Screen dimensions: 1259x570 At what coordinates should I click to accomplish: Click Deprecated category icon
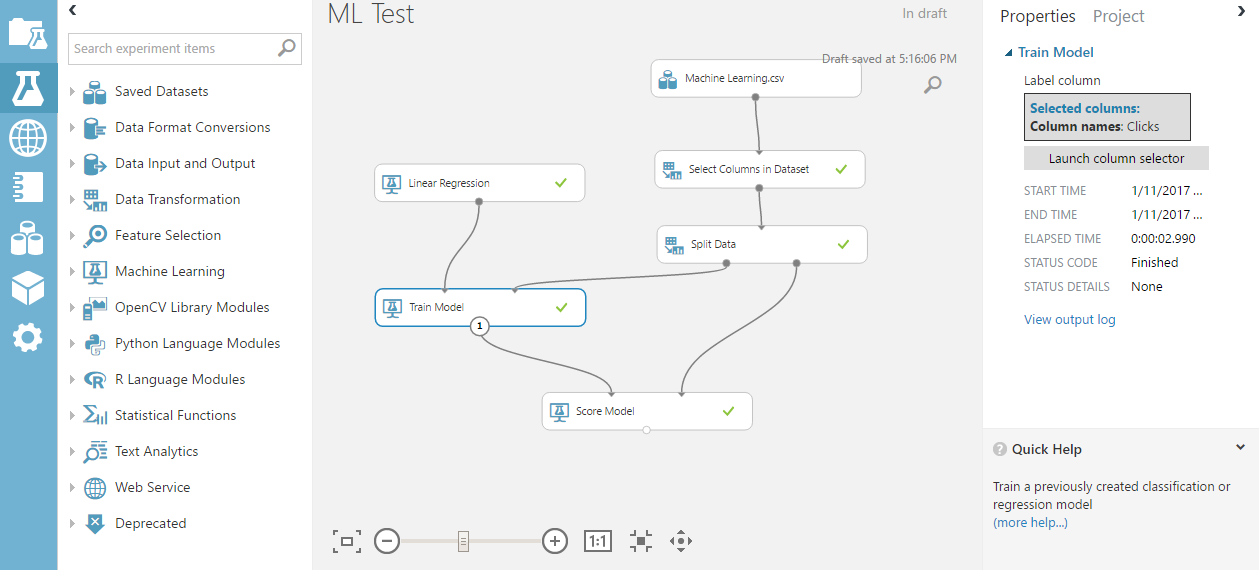95,524
